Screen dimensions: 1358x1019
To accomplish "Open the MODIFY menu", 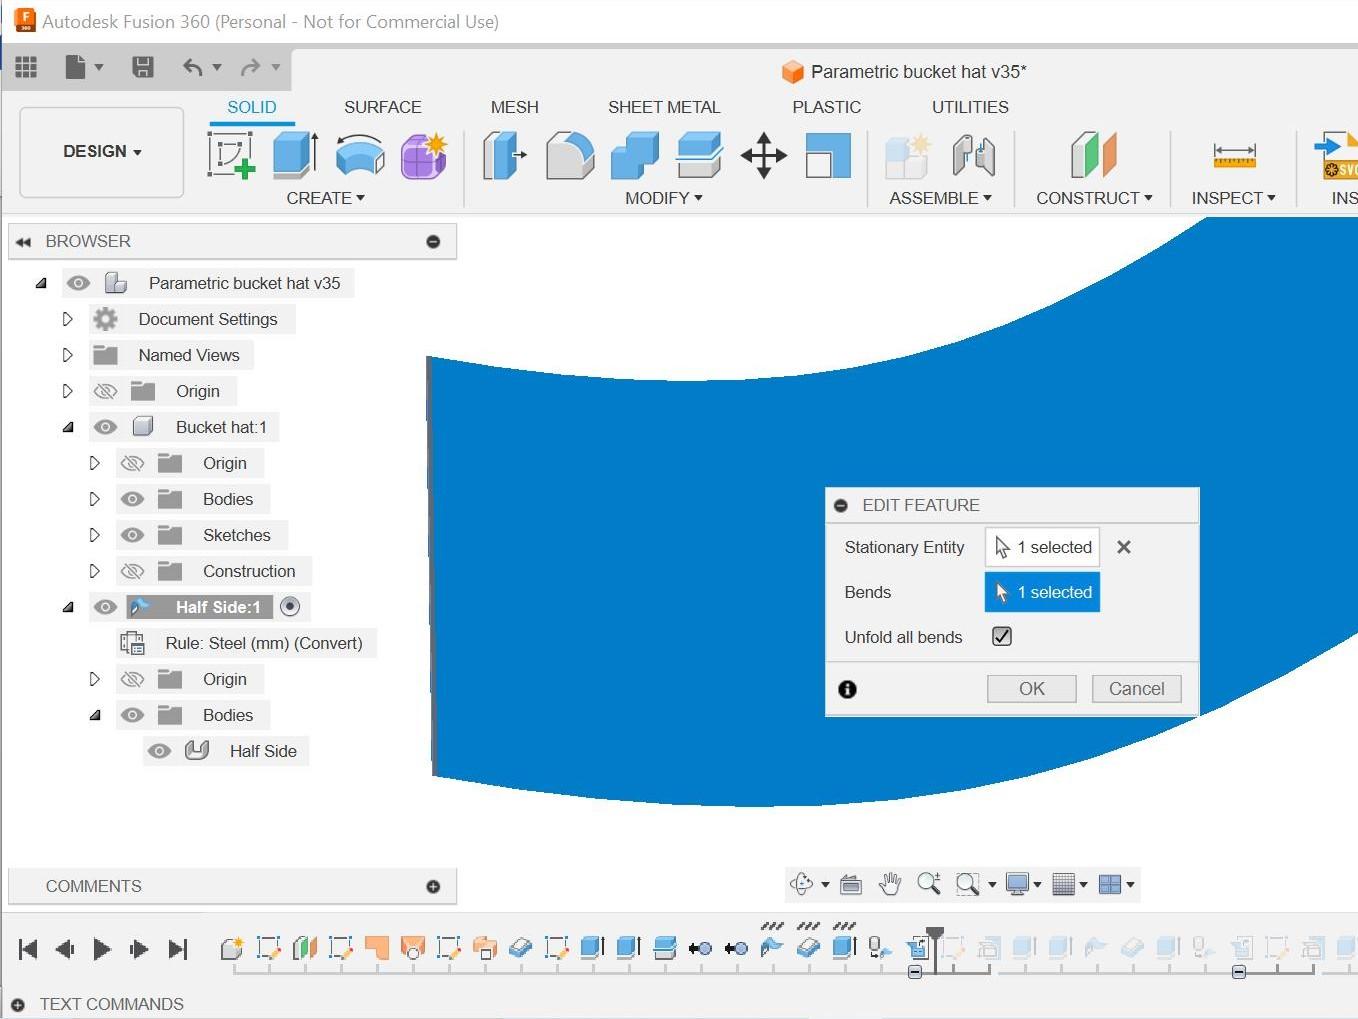I will pyautogui.click(x=664, y=198).
